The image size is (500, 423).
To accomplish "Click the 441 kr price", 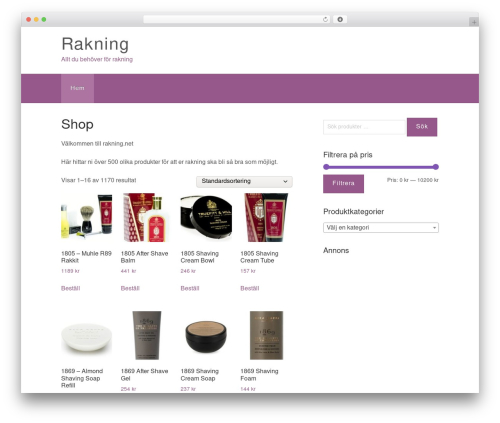I will tap(128, 271).
